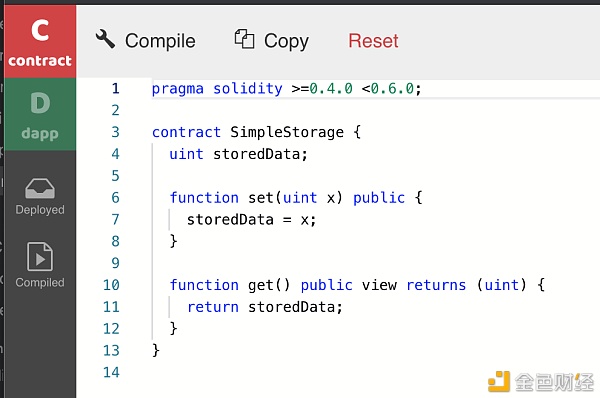Click line number 10 in gutter
Screen dimensions: 600x398
coord(111,285)
